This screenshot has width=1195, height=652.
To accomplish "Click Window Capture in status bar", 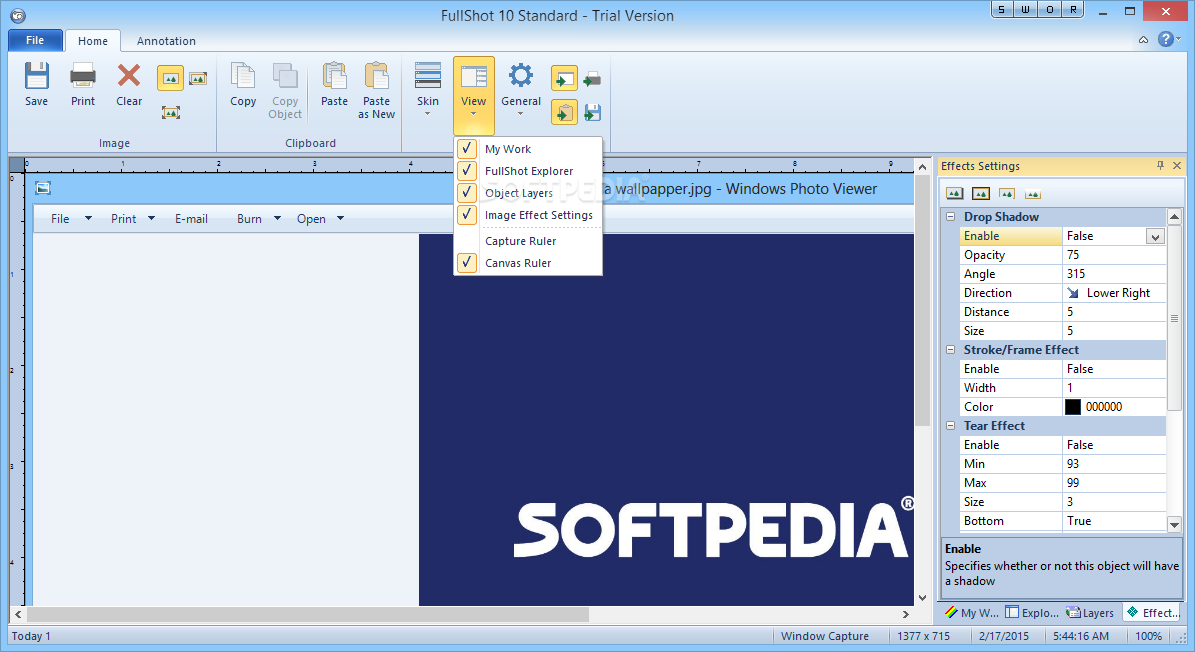I will click(825, 636).
